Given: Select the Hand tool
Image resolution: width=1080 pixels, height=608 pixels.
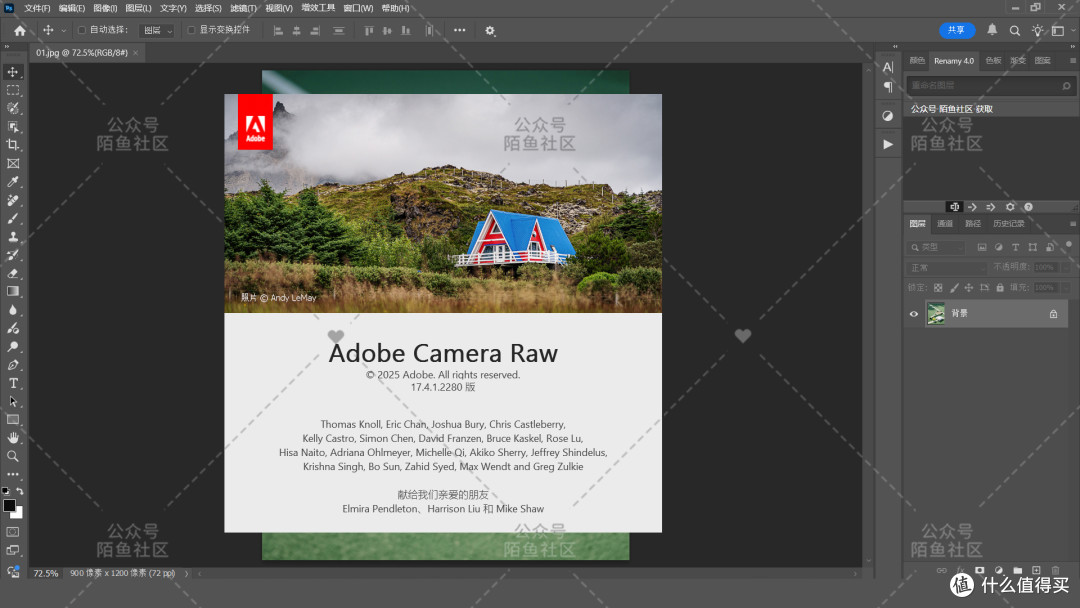Looking at the screenshot, I should (12, 437).
